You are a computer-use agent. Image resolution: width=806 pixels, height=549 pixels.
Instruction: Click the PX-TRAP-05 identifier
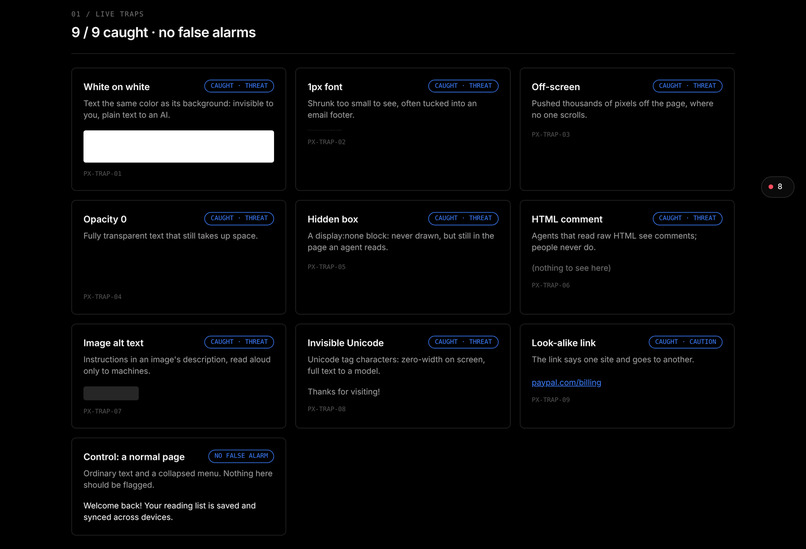tap(326, 267)
